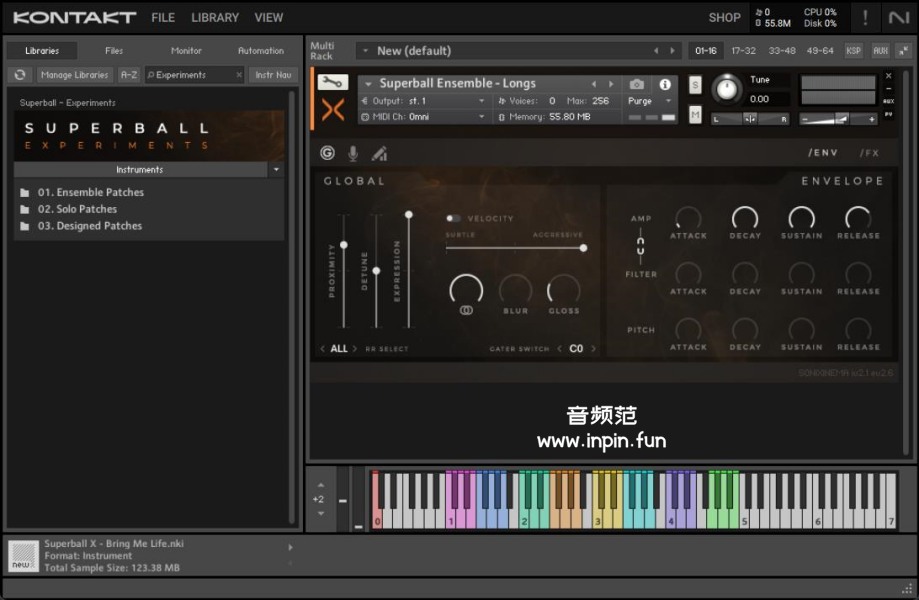The image size is (919, 600).
Task: Click the exclamation warning icon in header
Action: [x=865, y=17]
